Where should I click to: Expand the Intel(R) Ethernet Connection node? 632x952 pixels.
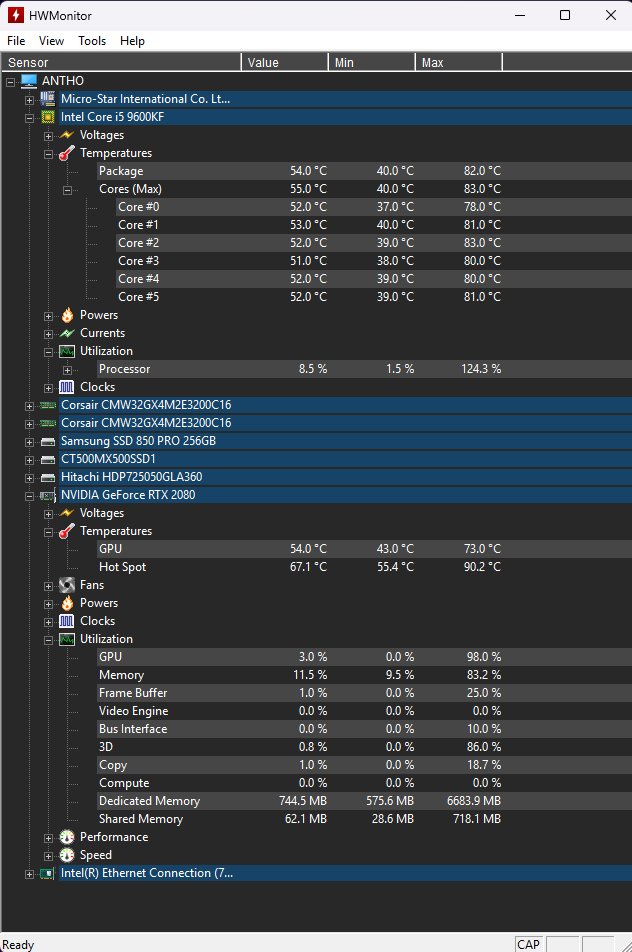[29, 874]
